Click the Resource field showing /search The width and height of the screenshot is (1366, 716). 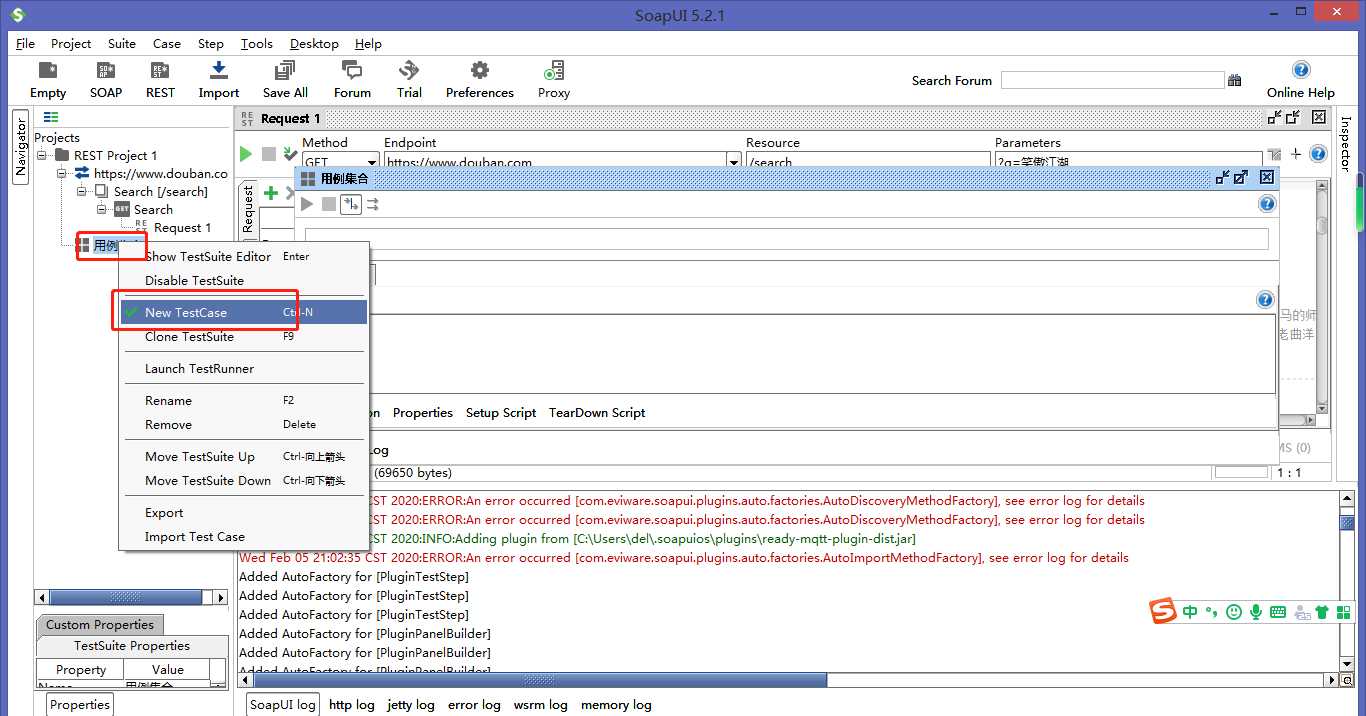pos(868,162)
